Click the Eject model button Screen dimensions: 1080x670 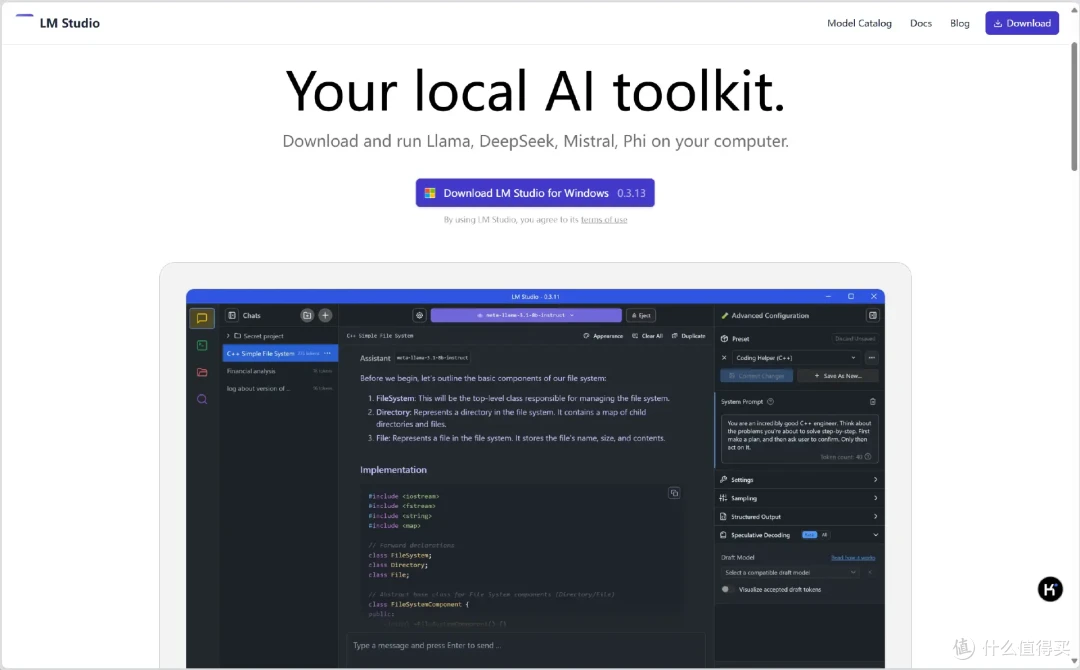click(x=641, y=315)
